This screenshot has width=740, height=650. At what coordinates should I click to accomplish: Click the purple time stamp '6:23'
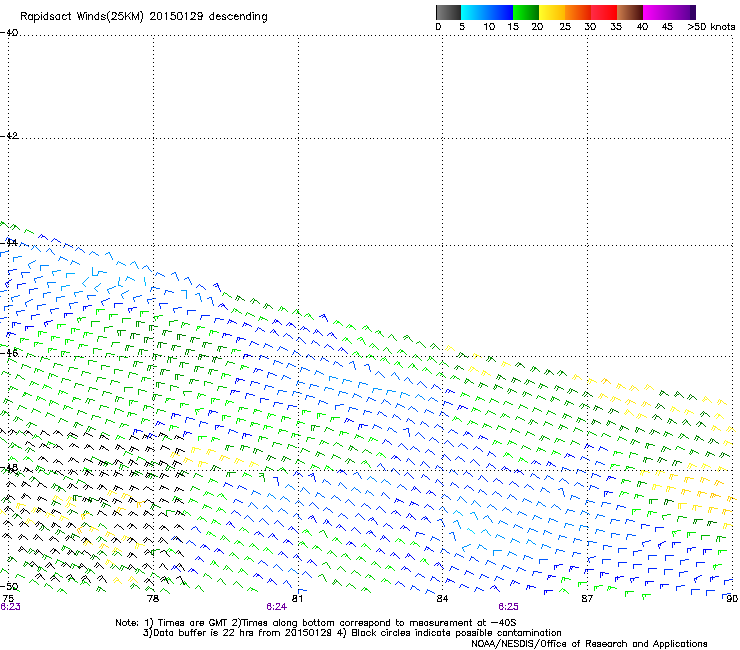click(10, 607)
